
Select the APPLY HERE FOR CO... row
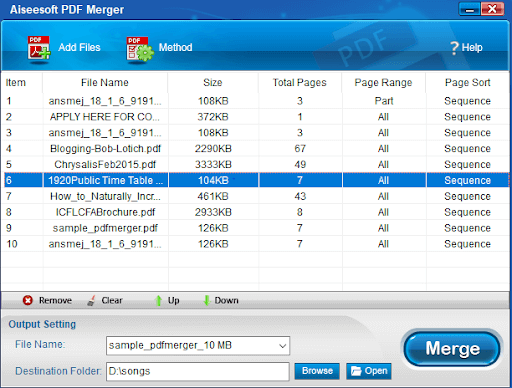click(x=255, y=117)
